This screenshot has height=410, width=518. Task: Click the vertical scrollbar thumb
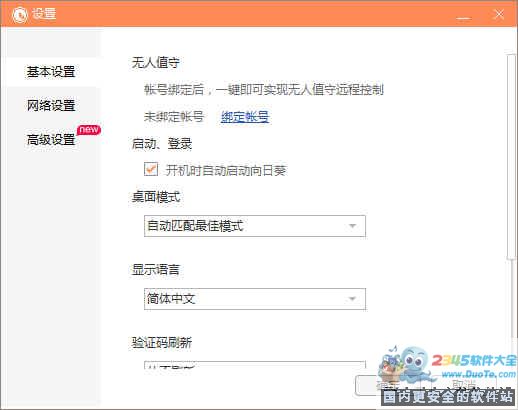(512, 157)
